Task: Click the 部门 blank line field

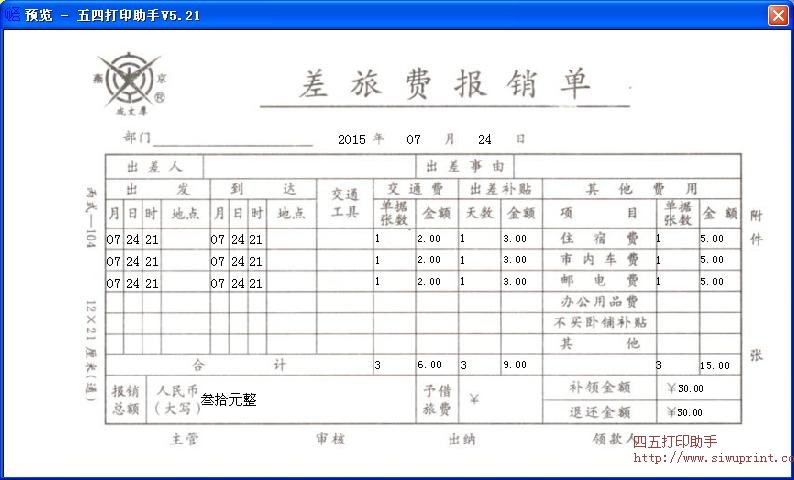Action: tap(233, 139)
